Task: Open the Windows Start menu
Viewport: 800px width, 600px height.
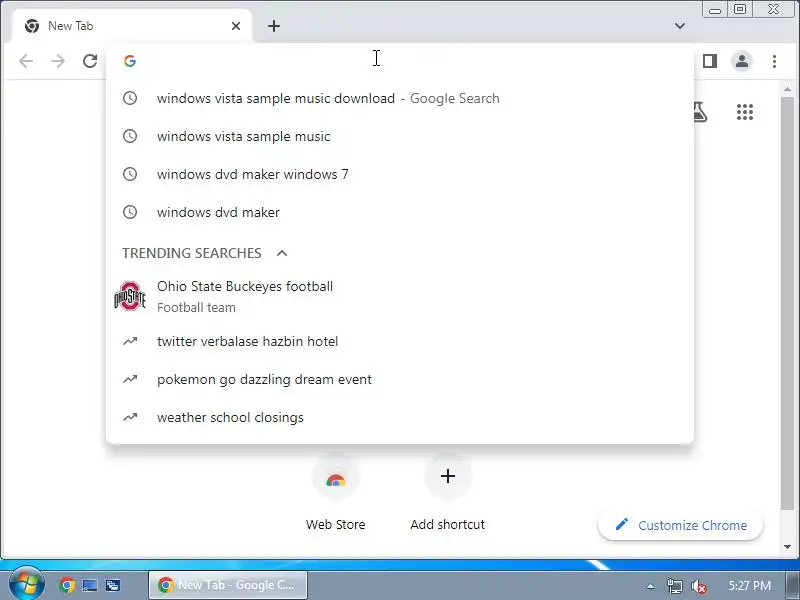Action: tap(27, 584)
